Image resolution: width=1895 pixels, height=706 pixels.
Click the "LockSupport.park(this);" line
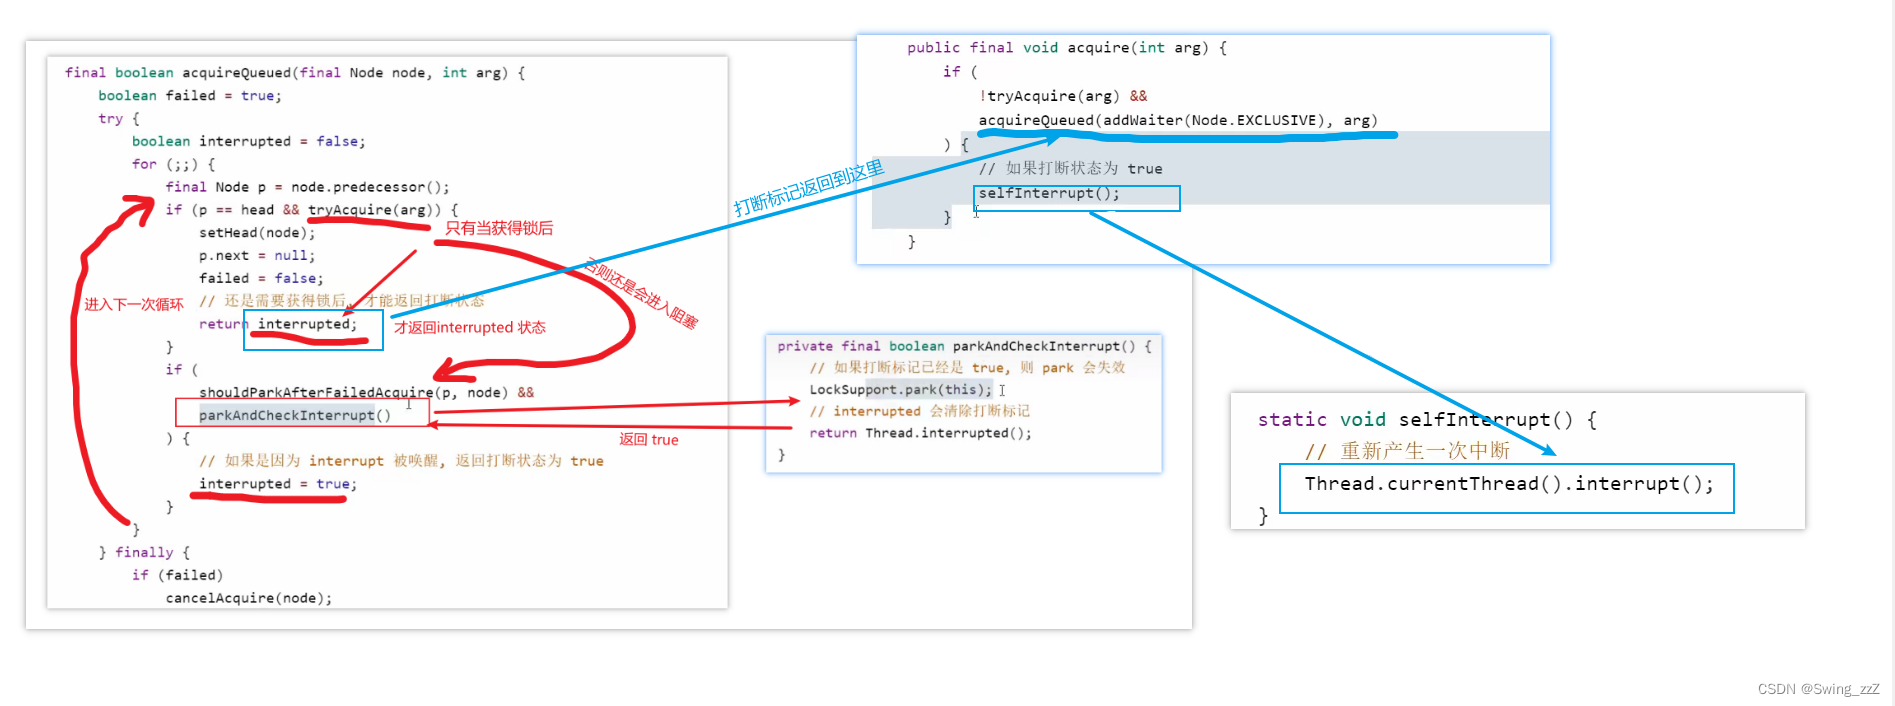pos(901,389)
